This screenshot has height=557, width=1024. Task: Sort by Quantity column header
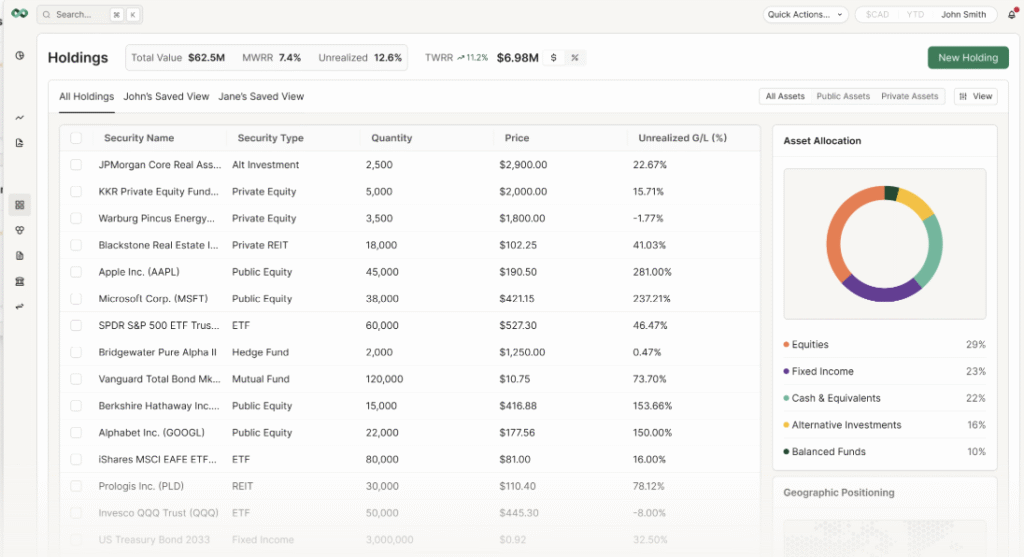coord(392,138)
